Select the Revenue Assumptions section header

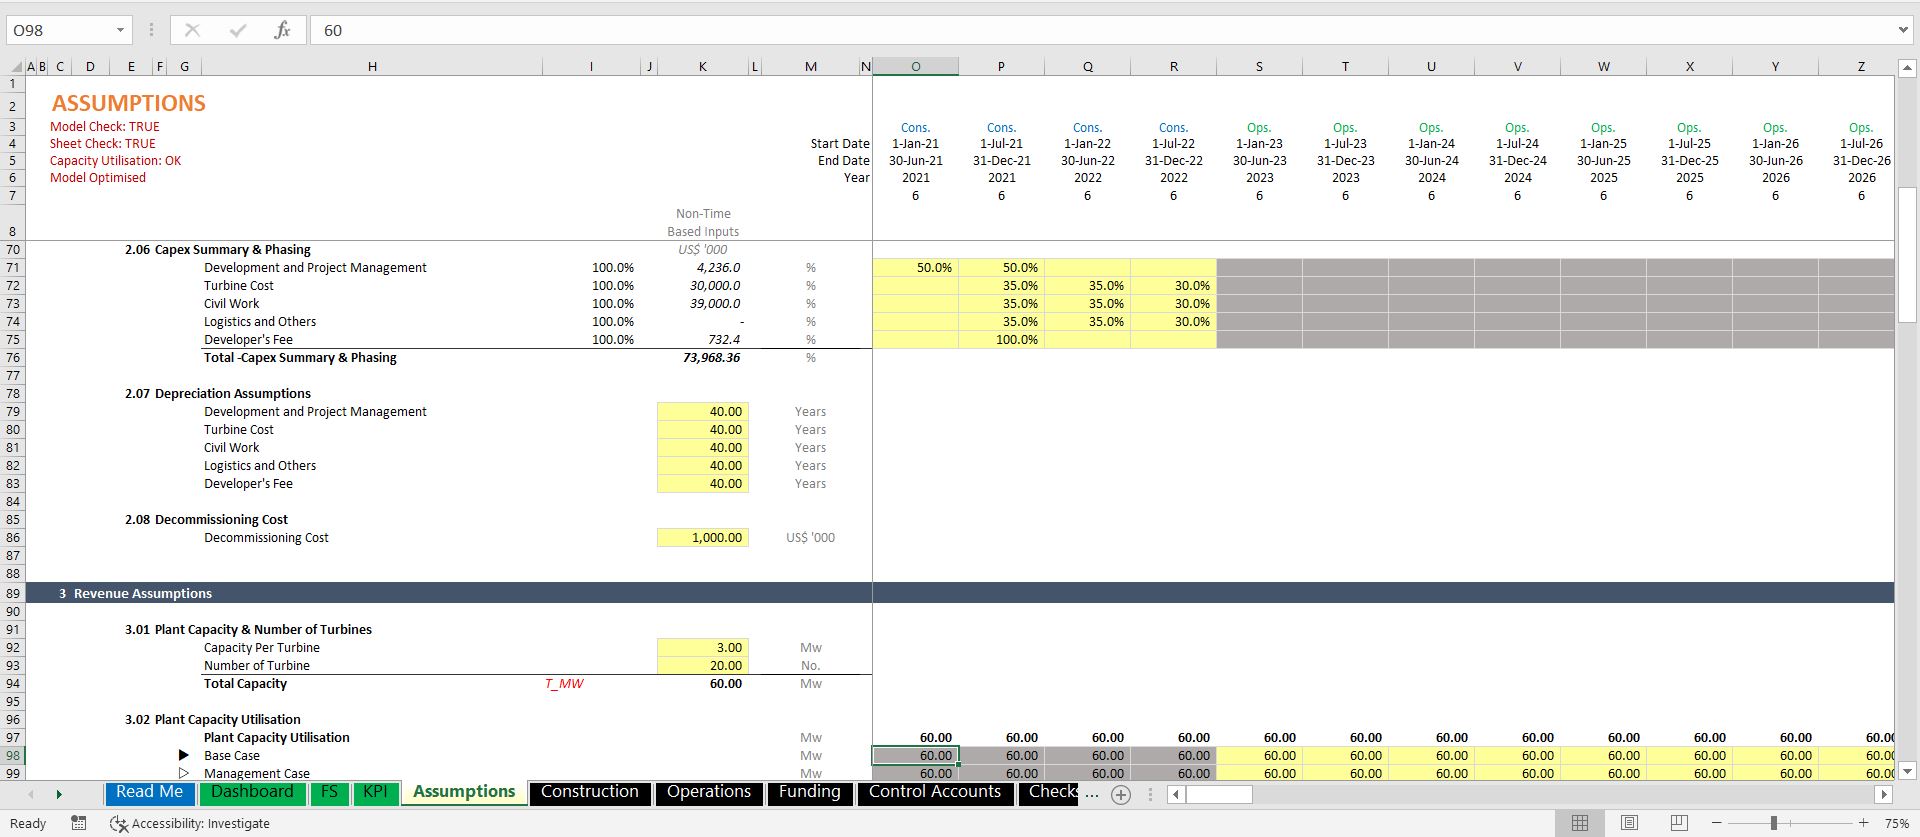[142, 593]
